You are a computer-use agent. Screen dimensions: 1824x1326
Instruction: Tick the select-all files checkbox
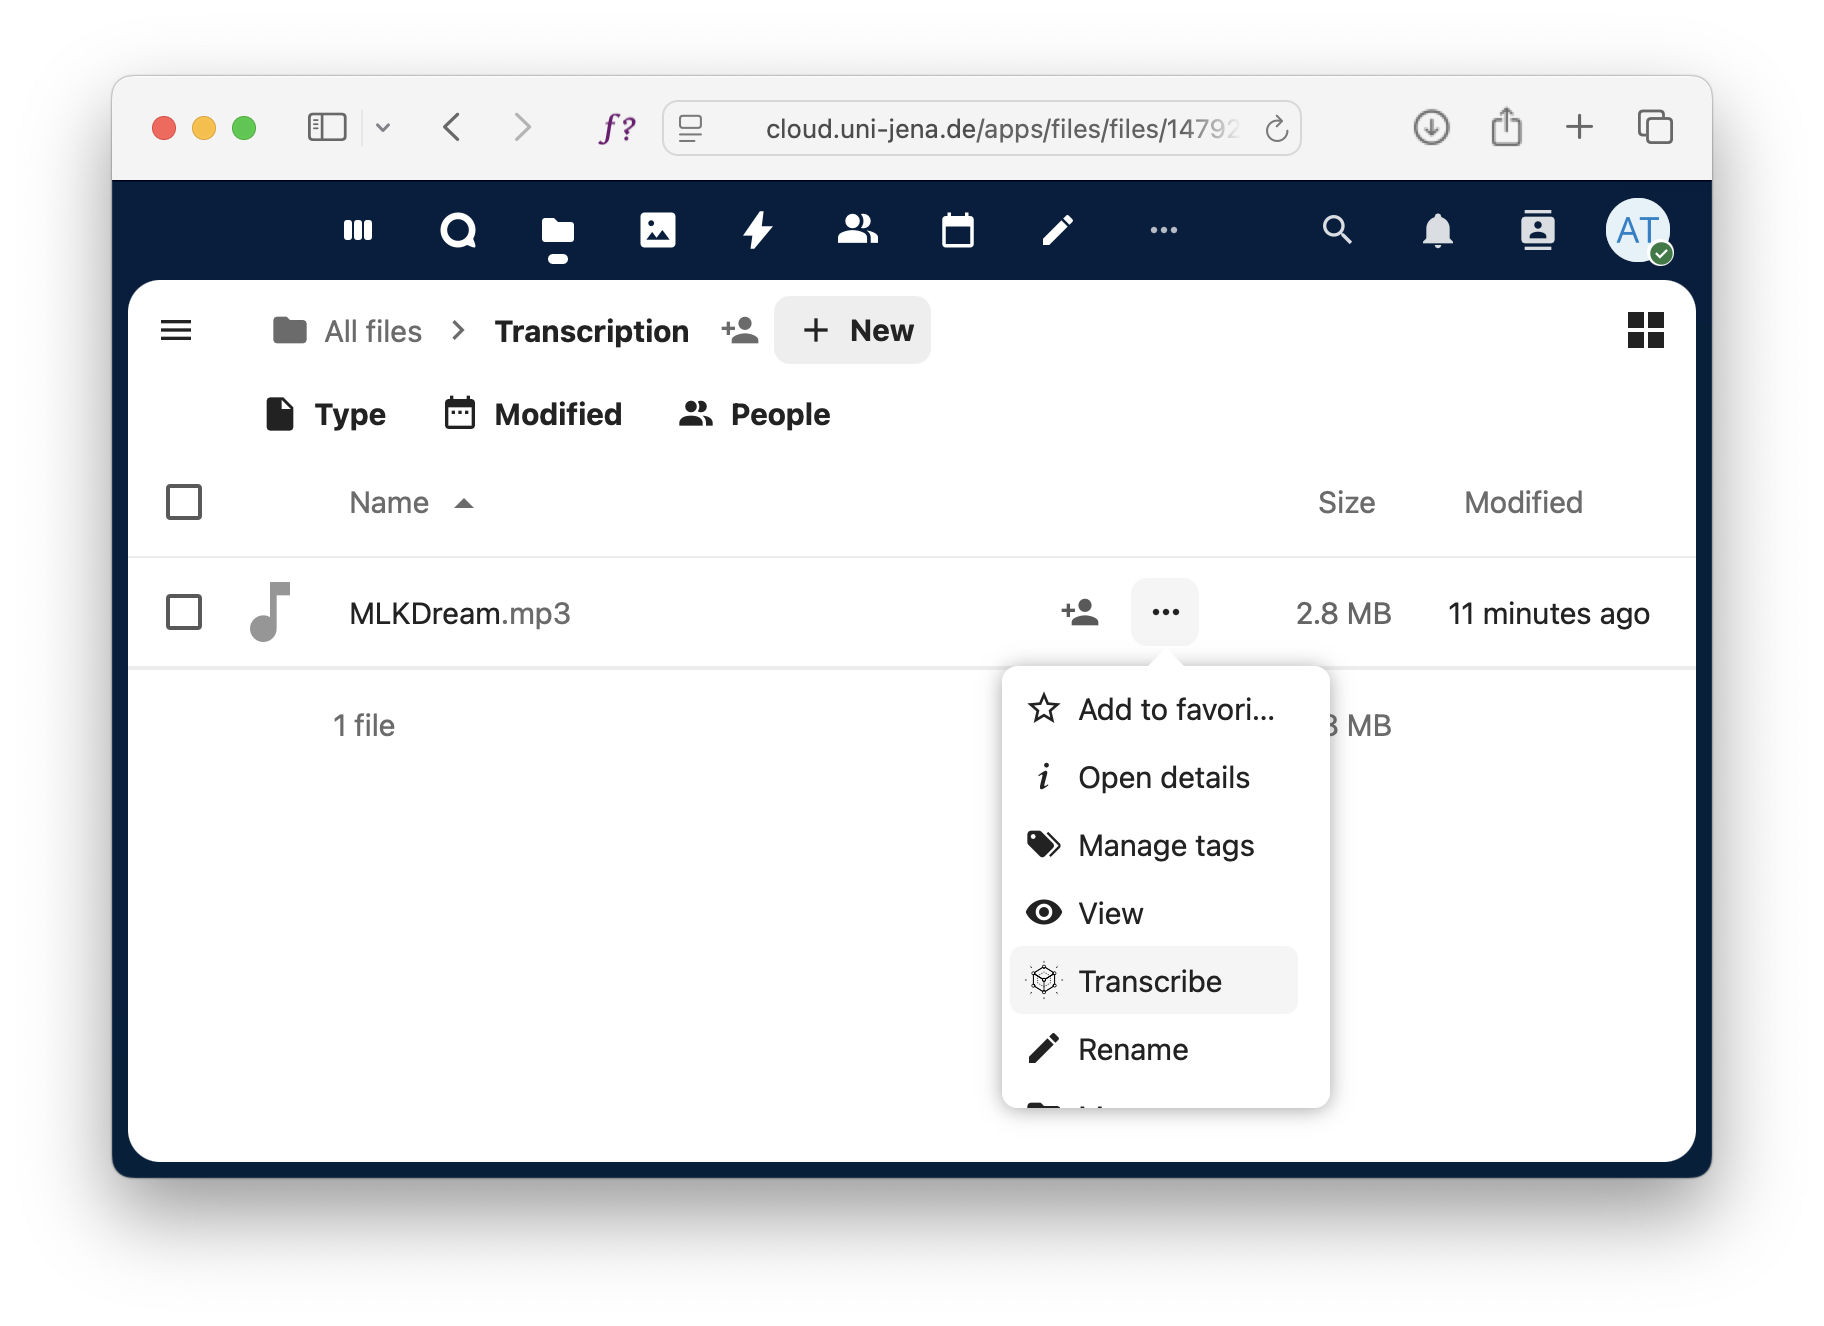tap(184, 502)
